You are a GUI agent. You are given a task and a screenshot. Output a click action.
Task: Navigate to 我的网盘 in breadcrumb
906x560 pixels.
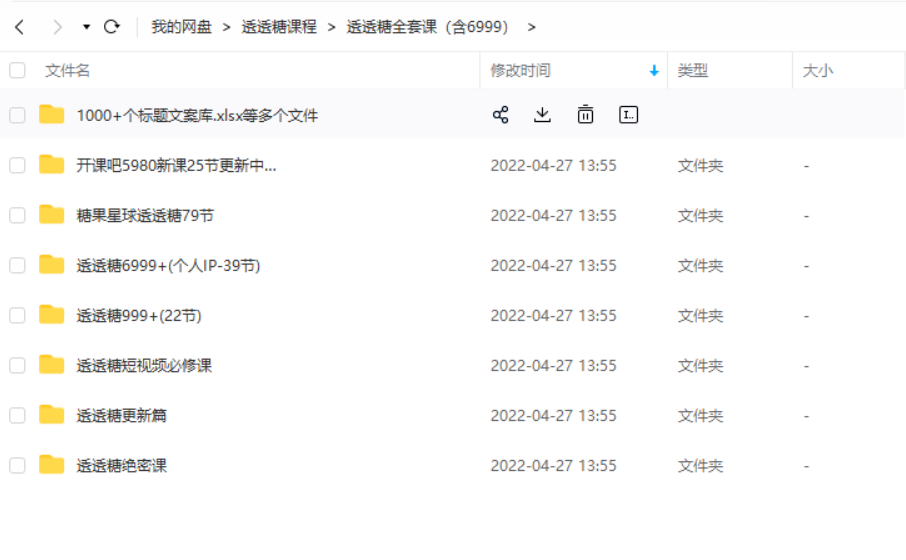[181, 27]
